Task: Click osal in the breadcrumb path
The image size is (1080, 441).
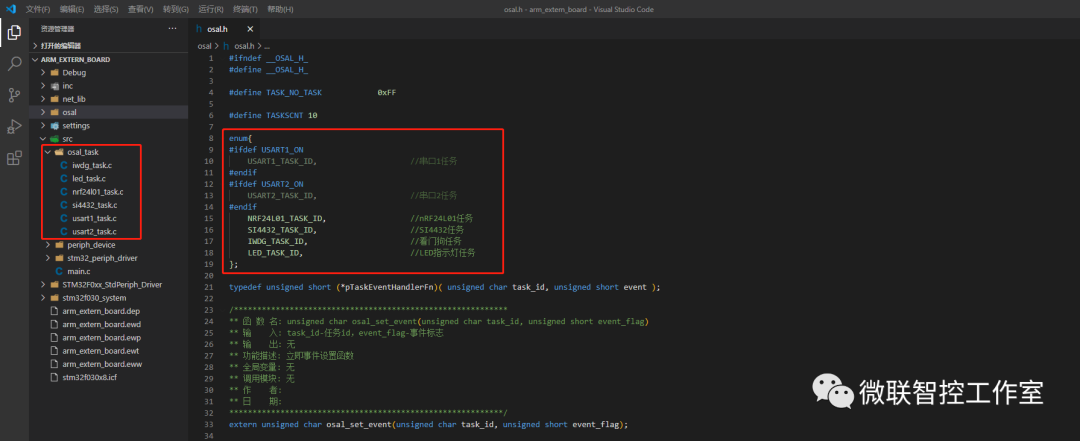Action: 204,46
